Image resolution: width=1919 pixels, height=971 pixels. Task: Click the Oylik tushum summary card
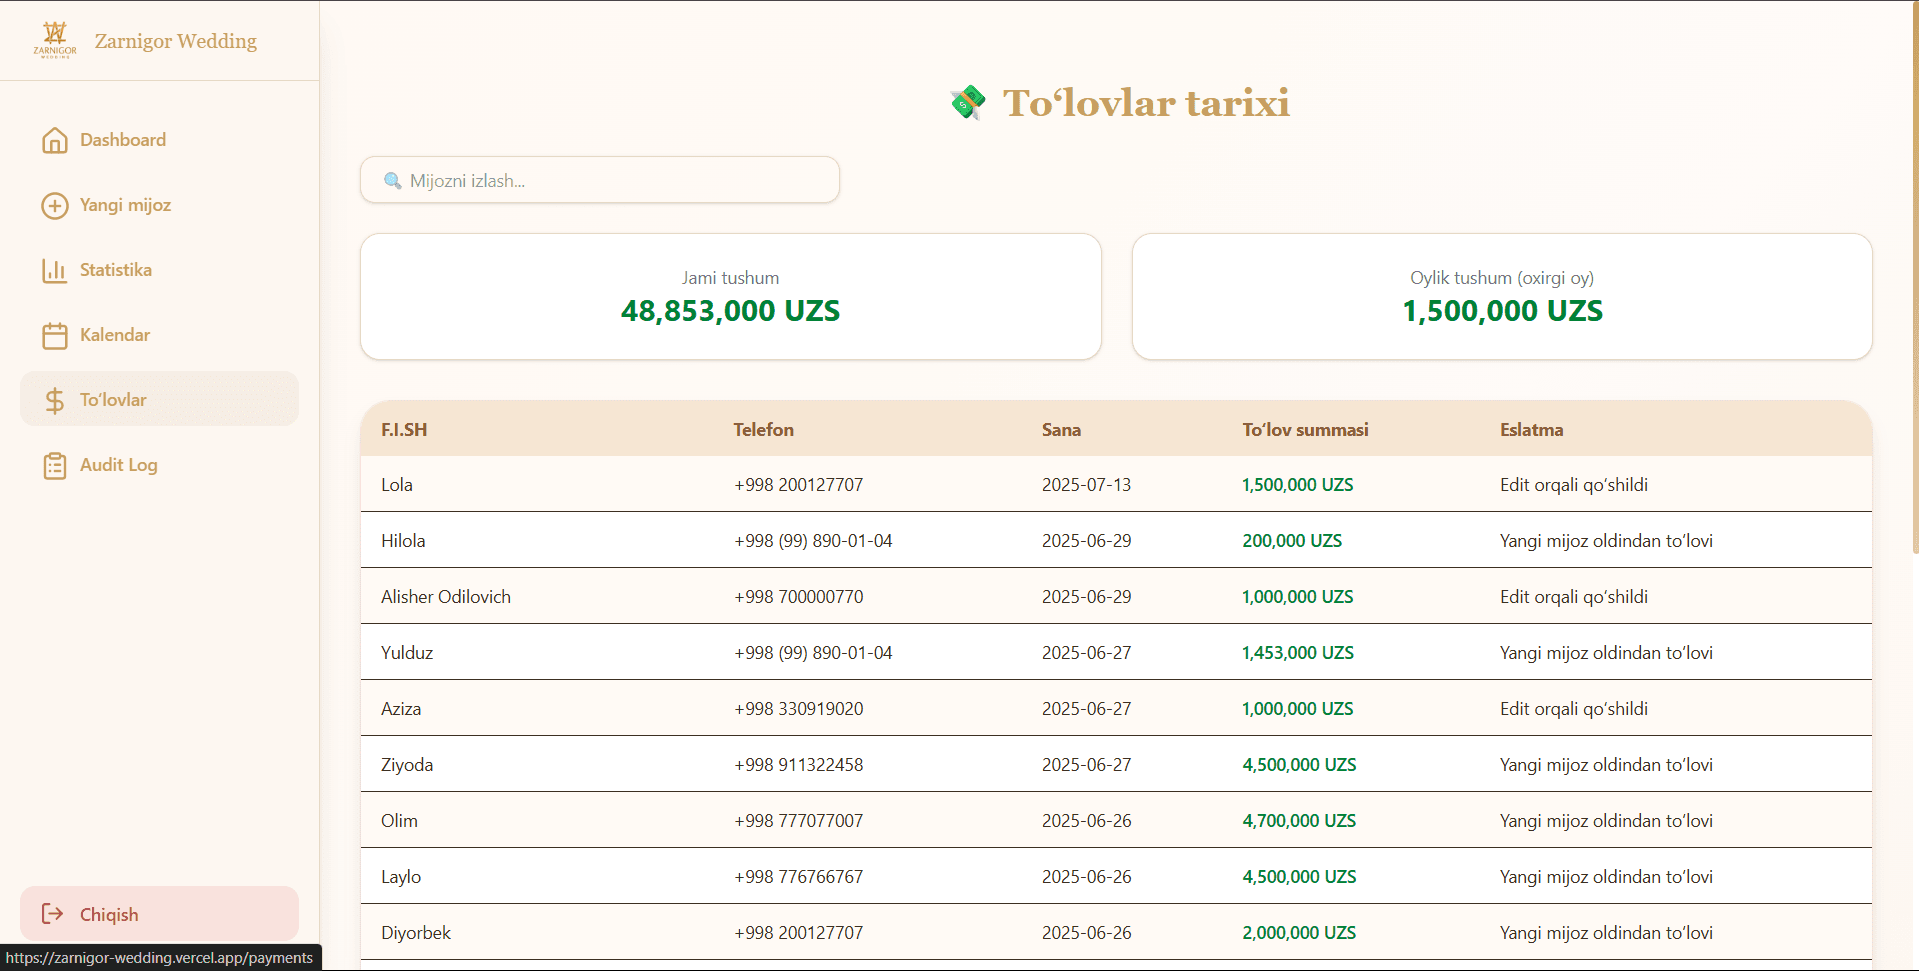point(1502,297)
